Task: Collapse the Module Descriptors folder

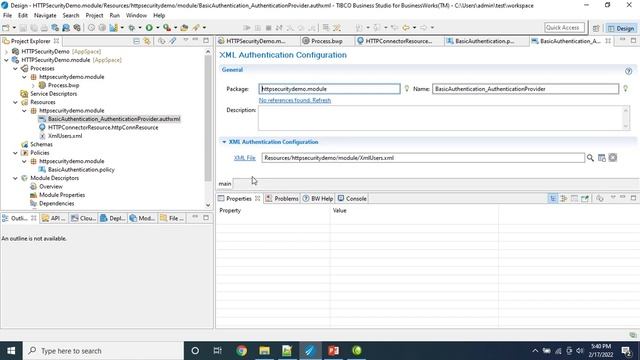Action: coord(15,178)
